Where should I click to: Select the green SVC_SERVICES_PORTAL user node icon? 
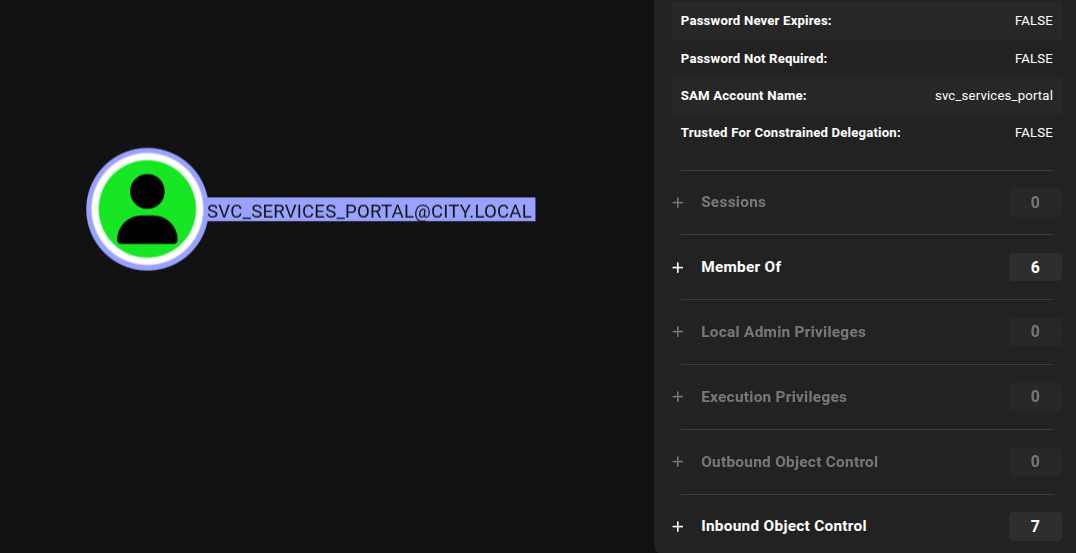tap(147, 209)
